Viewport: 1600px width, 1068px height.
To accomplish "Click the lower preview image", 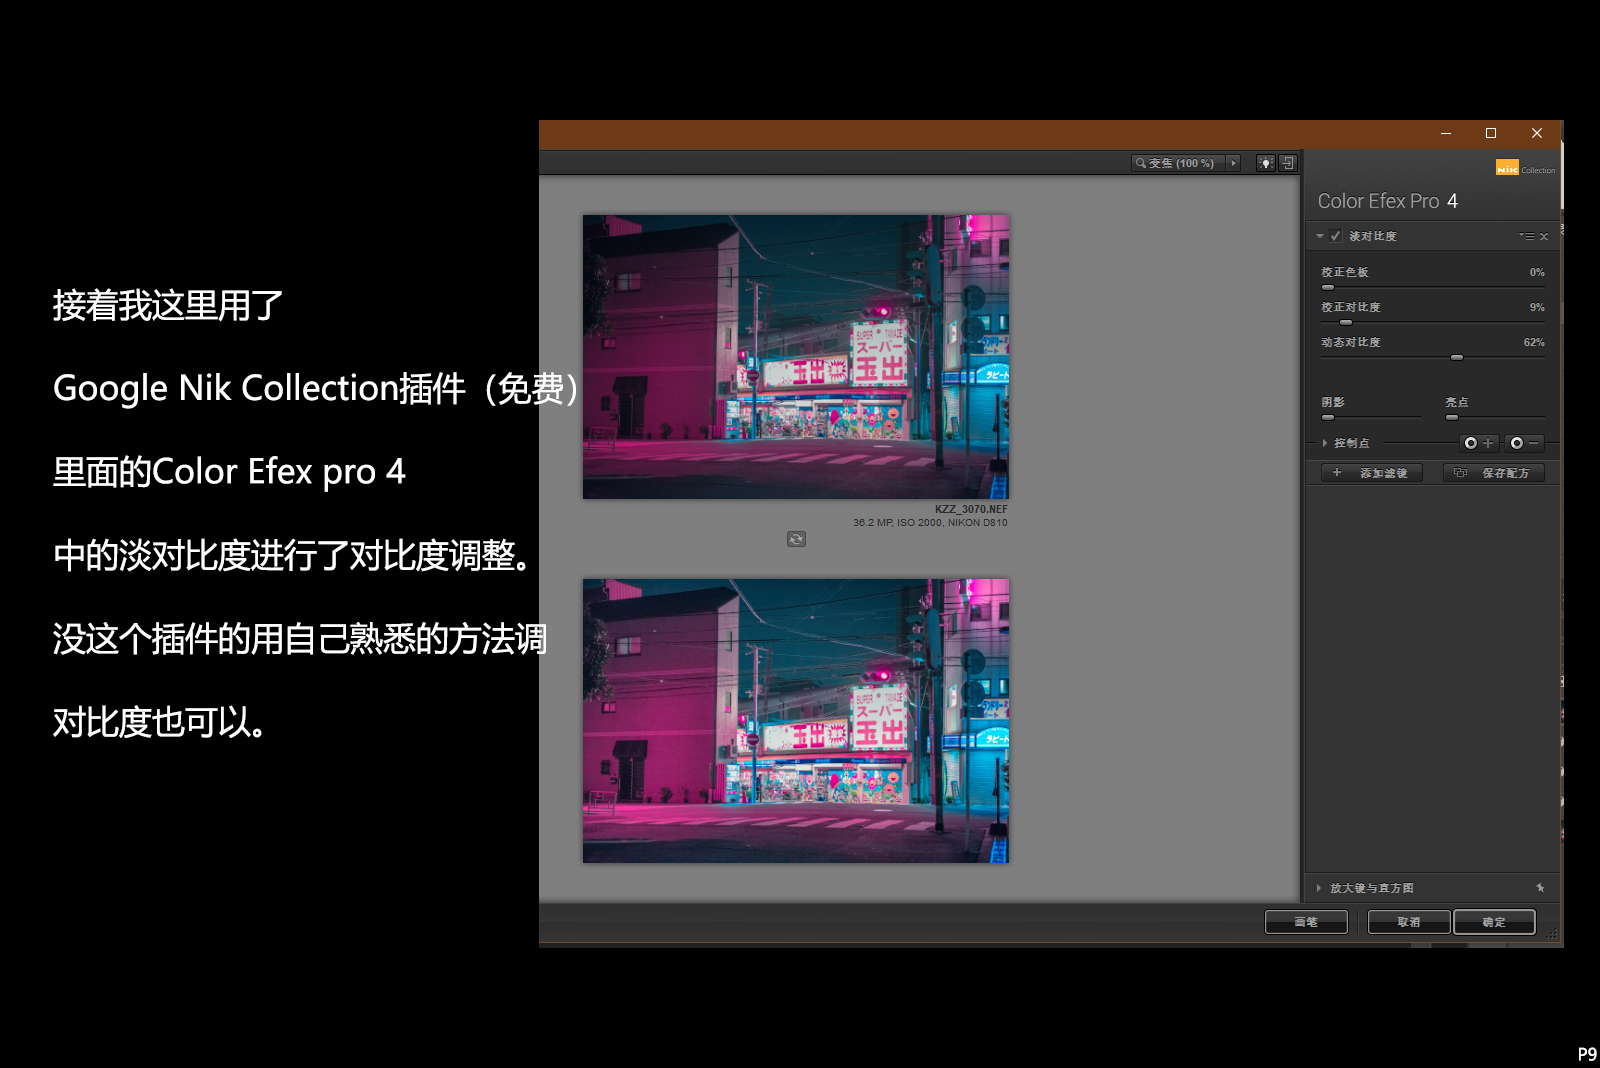I will (x=796, y=721).
